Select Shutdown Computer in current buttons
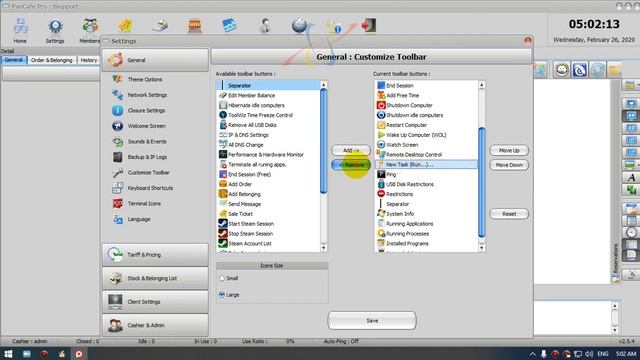The image size is (640, 360). [x=427, y=105]
